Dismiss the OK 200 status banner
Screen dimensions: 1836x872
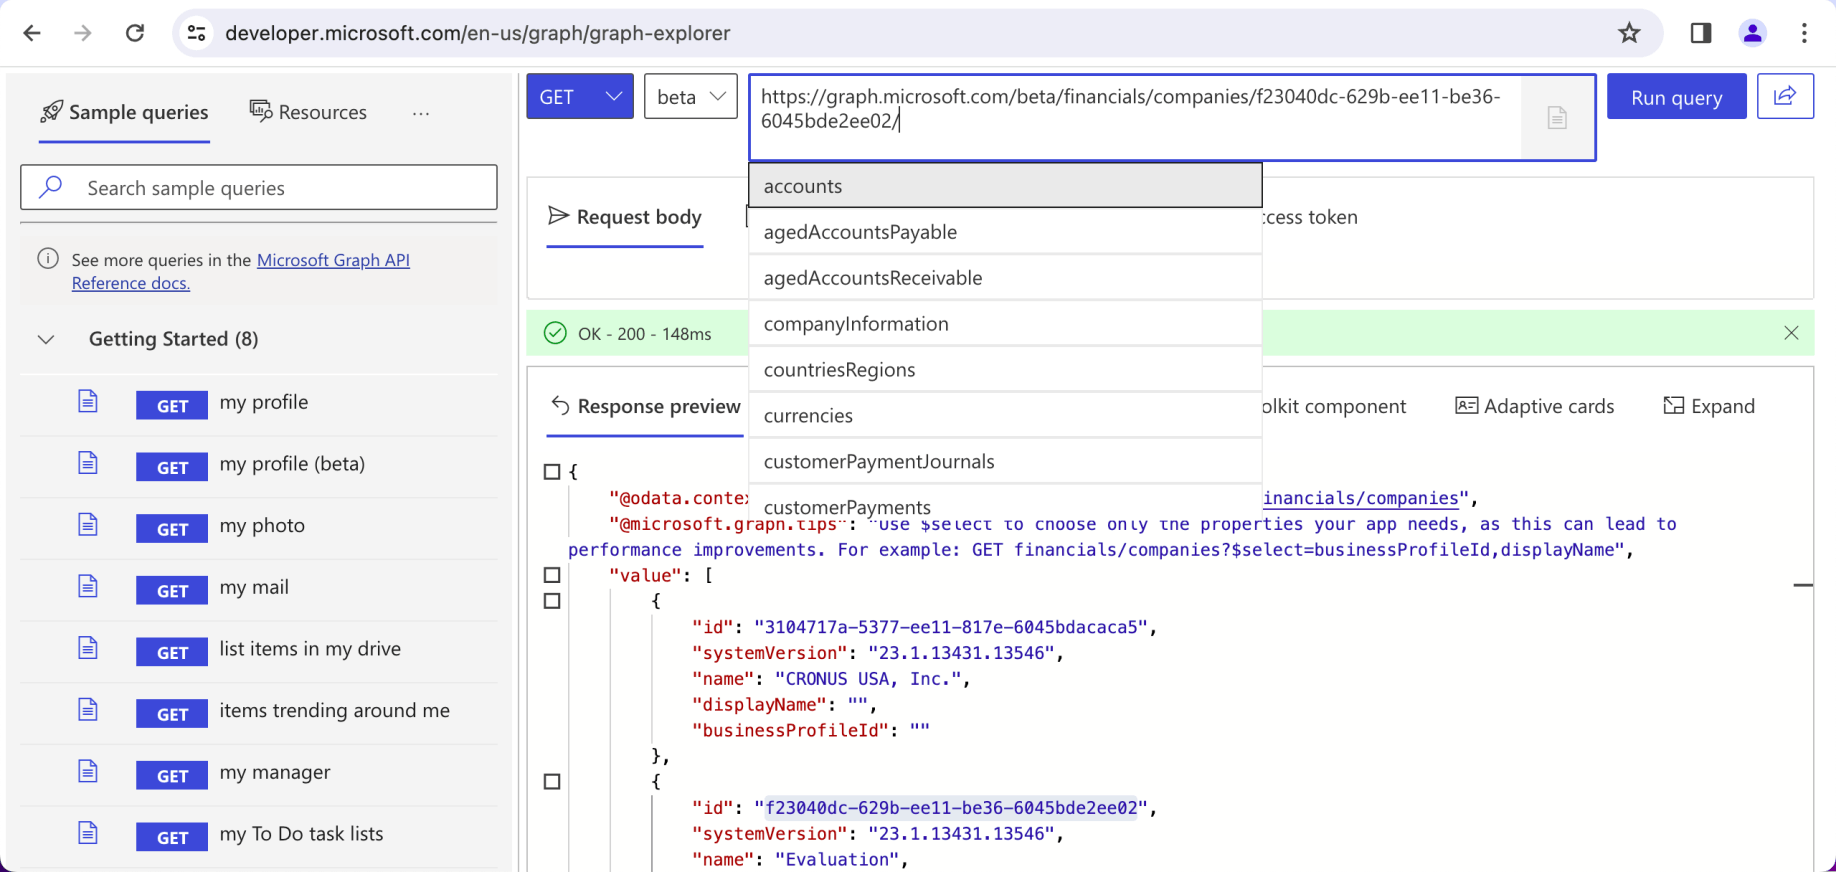coord(1791,333)
